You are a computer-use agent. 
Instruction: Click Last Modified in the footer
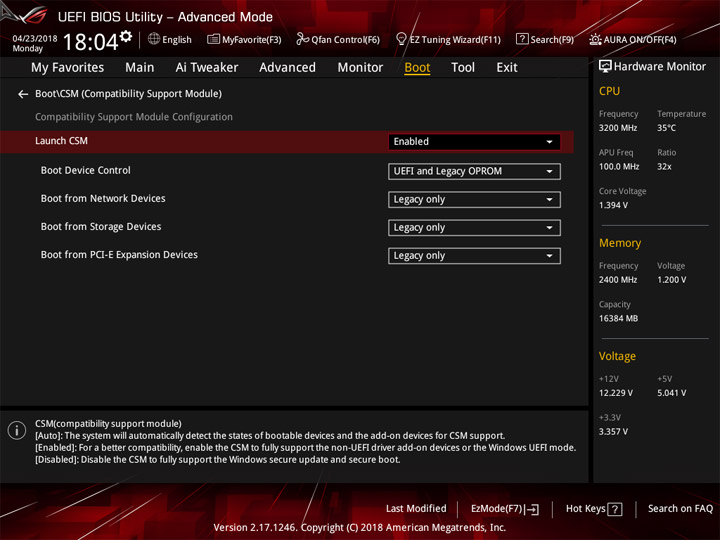[x=416, y=509]
